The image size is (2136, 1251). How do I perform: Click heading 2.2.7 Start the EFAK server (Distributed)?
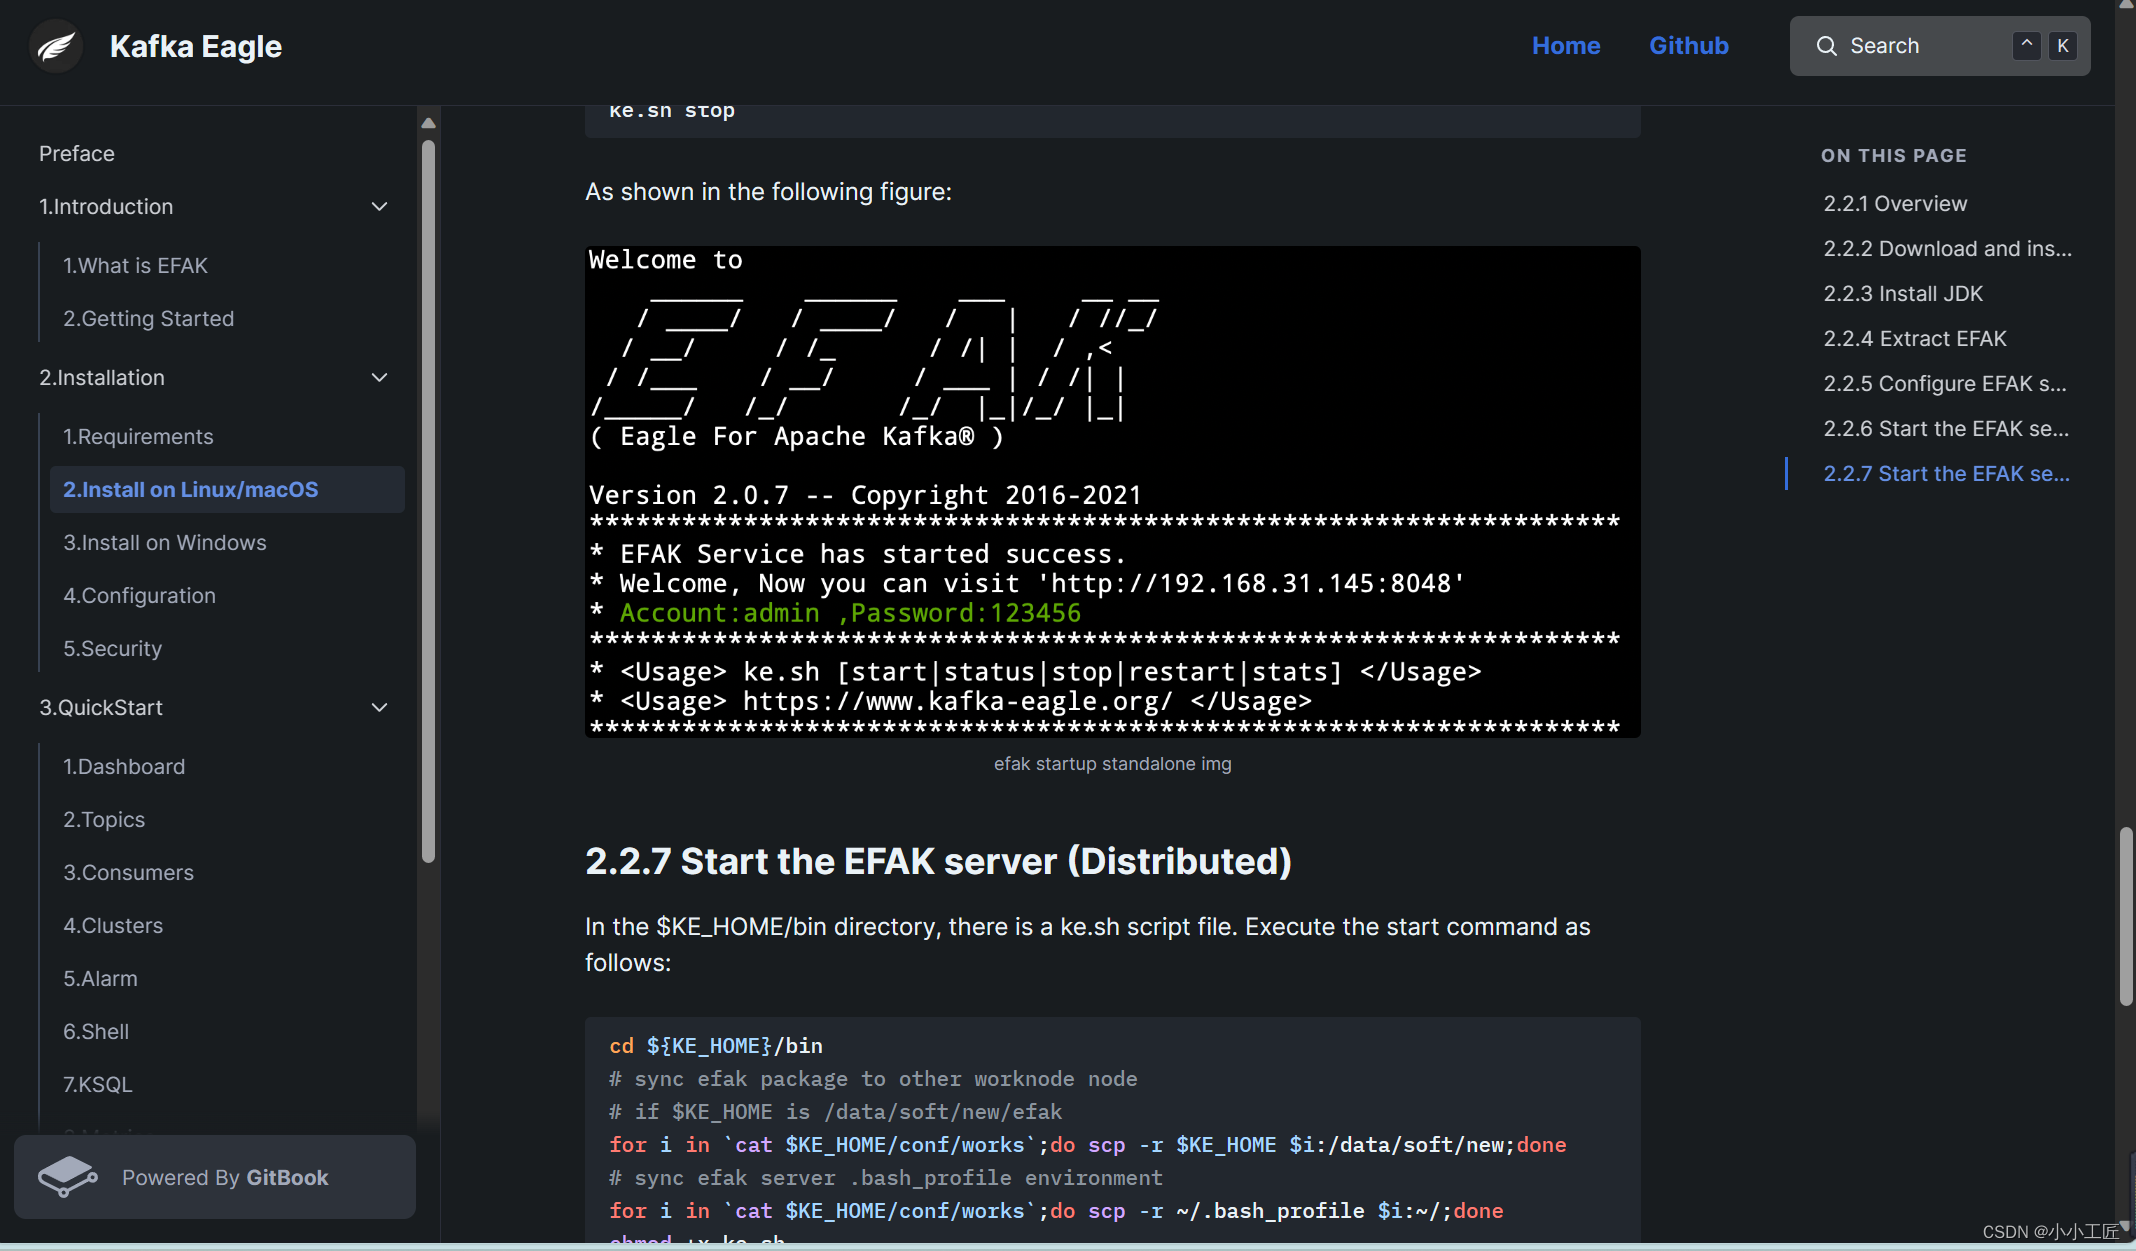tap(938, 862)
